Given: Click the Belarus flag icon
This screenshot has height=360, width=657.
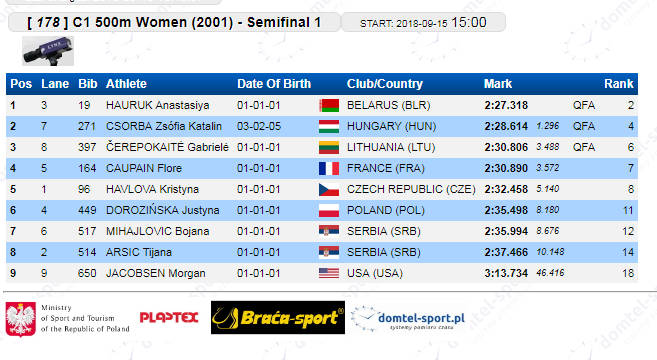Looking at the screenshot, I should click(x=329, y=105).
